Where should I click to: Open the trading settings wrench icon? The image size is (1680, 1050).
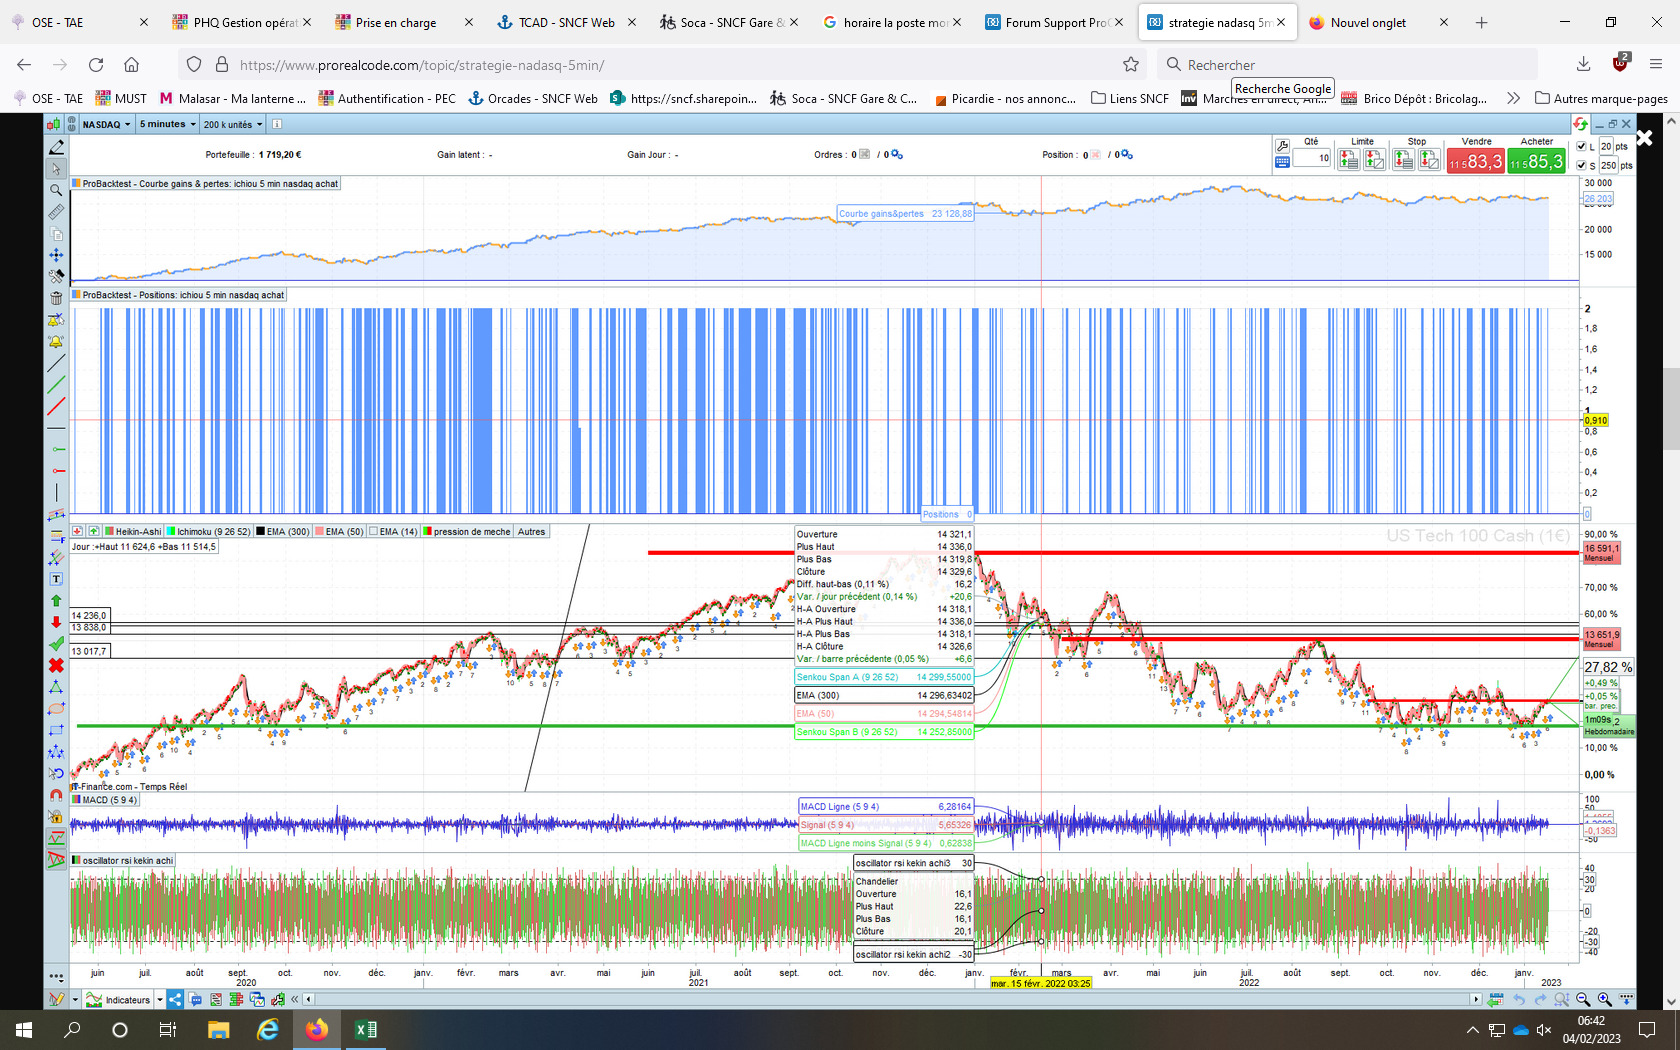coord(1282,146)
